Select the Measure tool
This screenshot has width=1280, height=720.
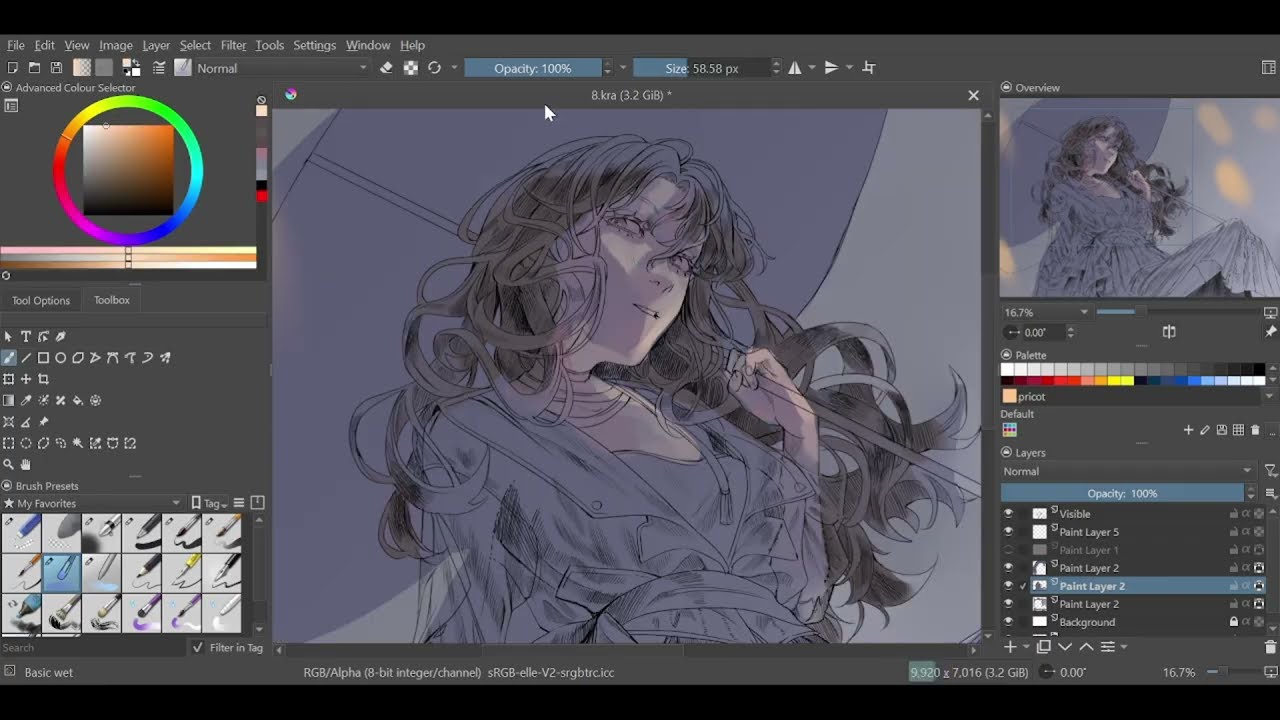click(26, 422)
